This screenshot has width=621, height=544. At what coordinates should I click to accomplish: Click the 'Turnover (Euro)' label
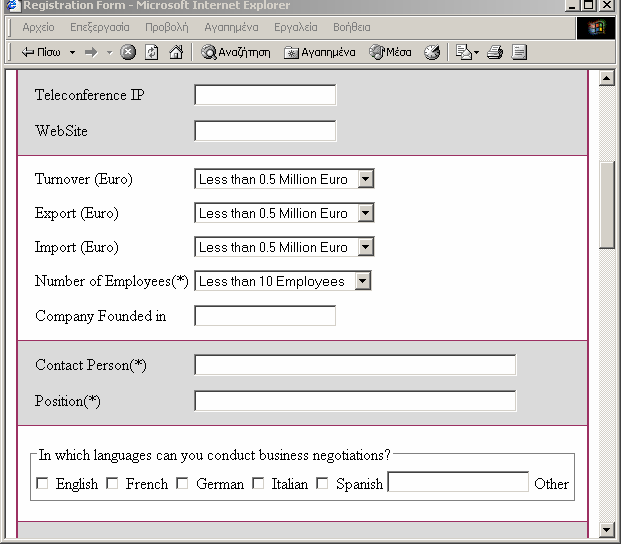(84, 179)
